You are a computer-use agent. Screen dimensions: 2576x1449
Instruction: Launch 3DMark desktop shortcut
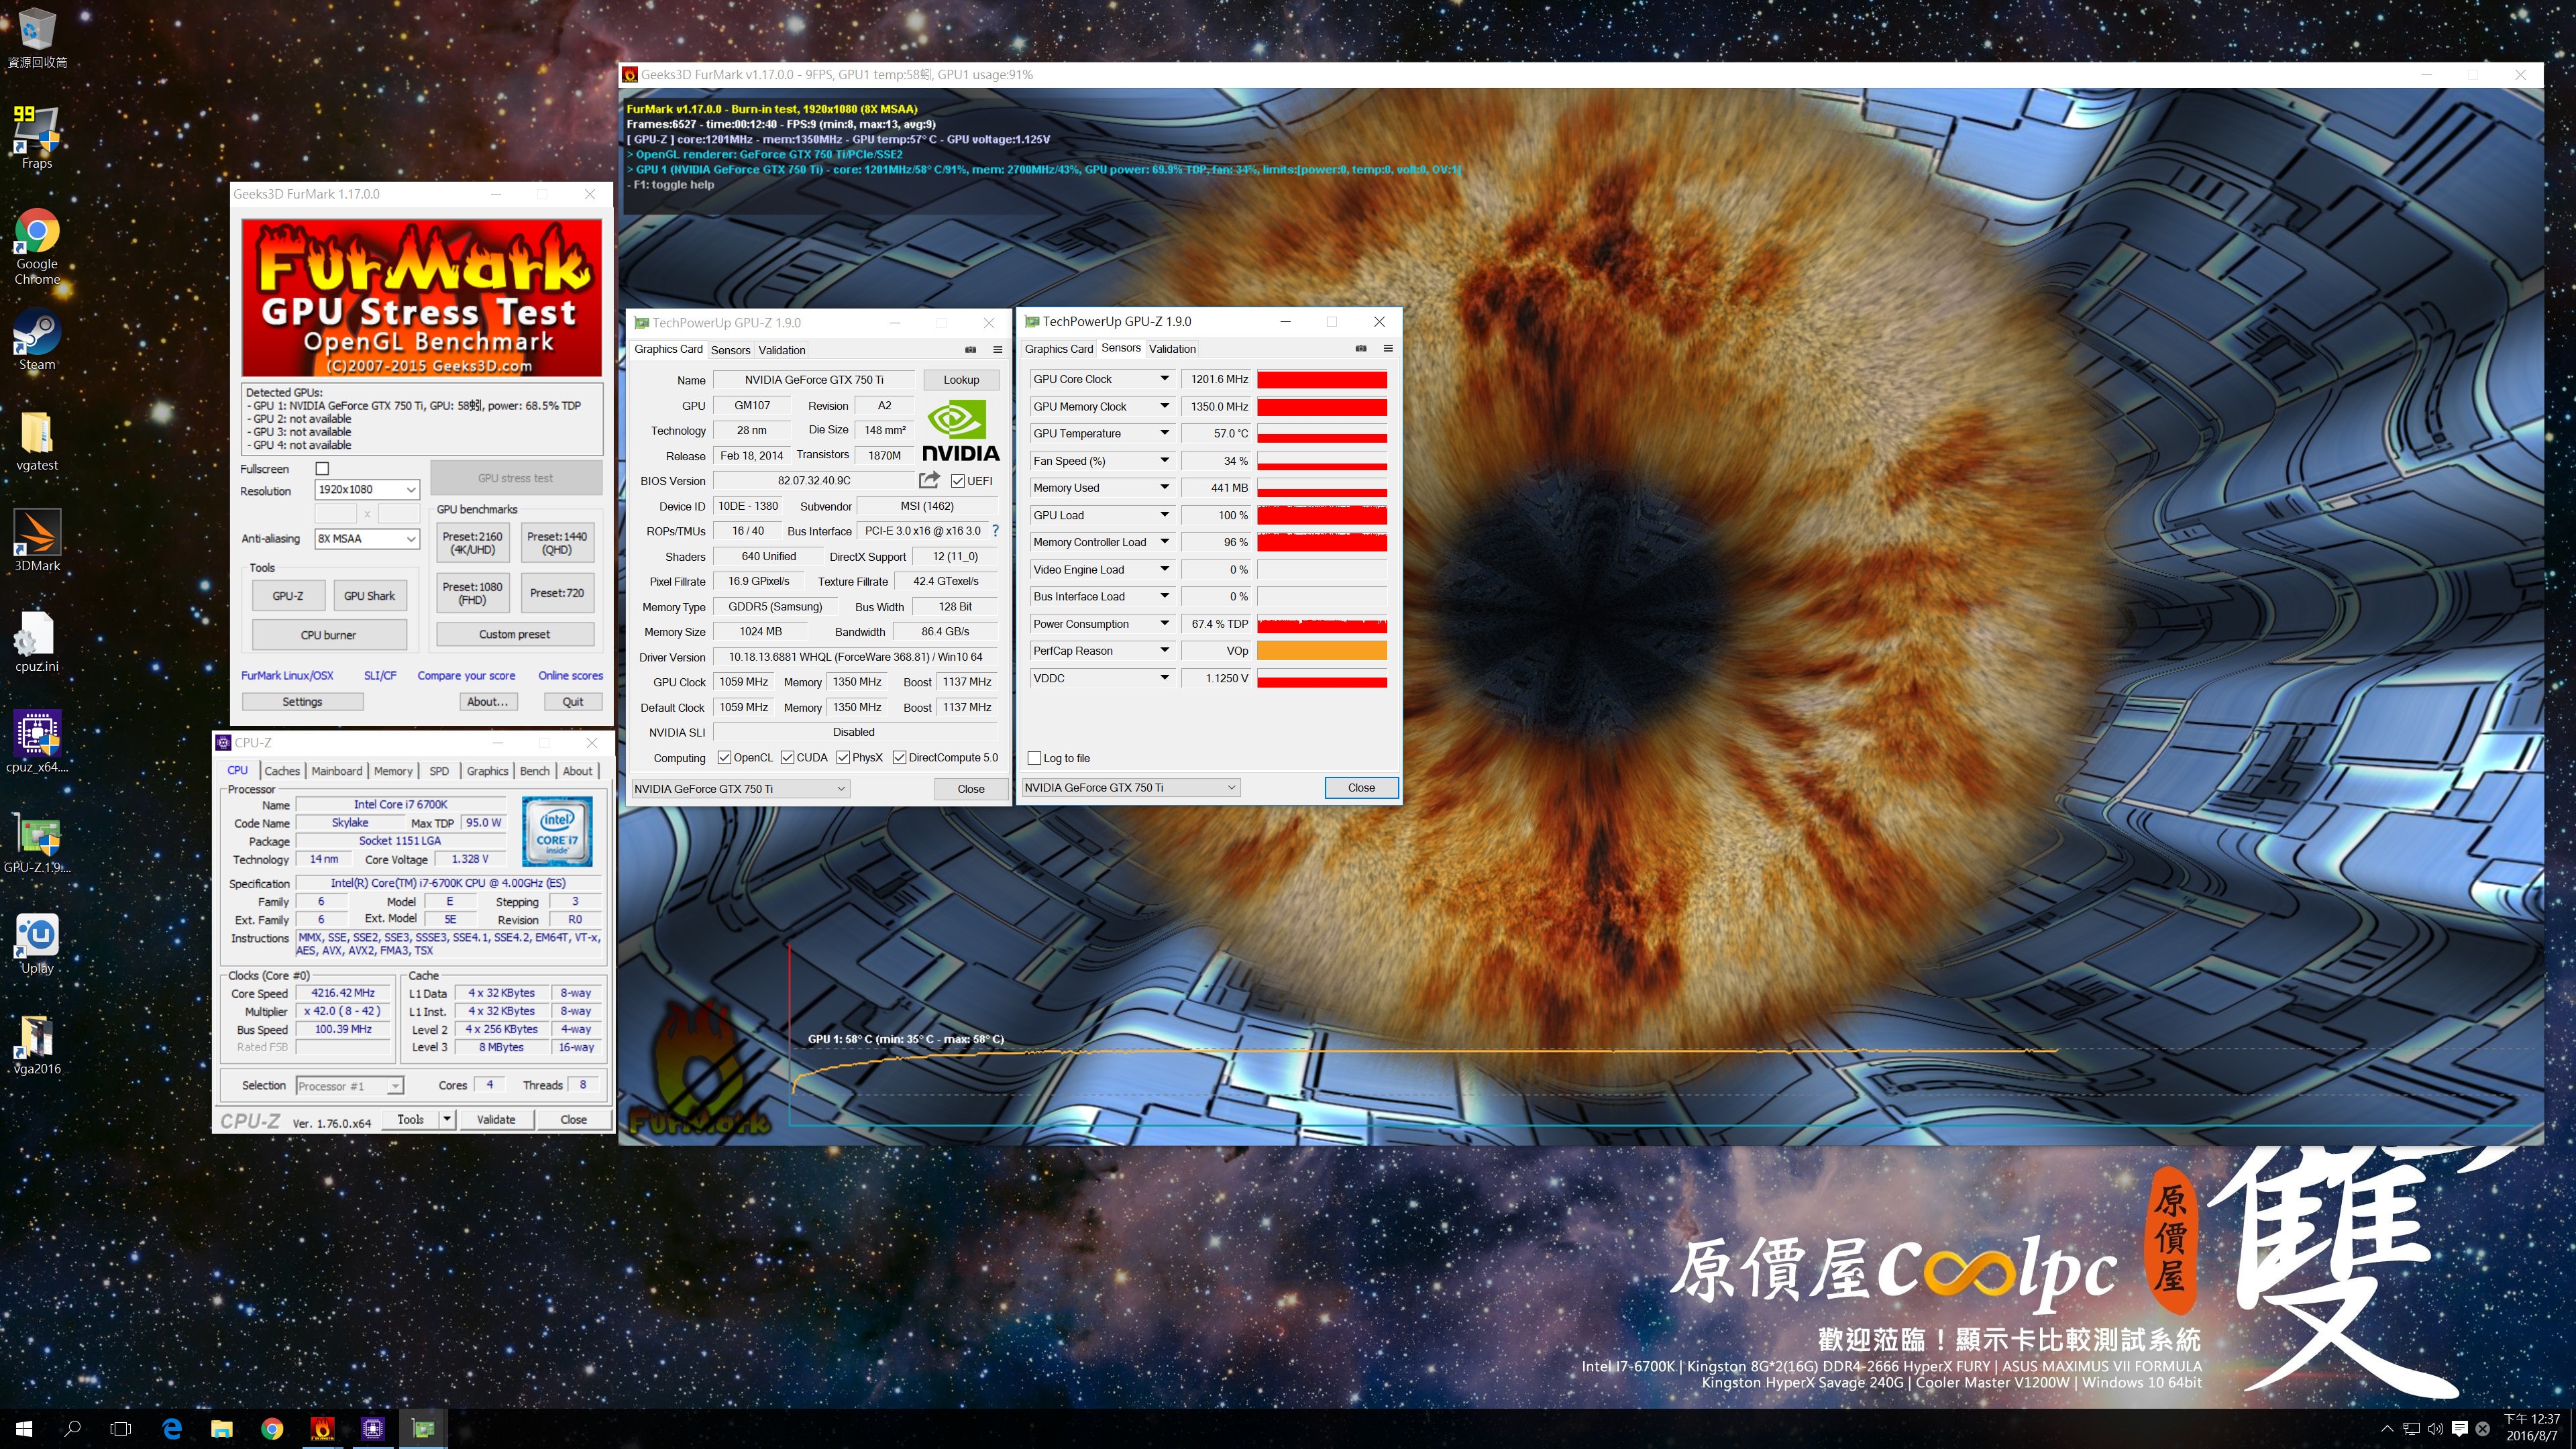37,541
